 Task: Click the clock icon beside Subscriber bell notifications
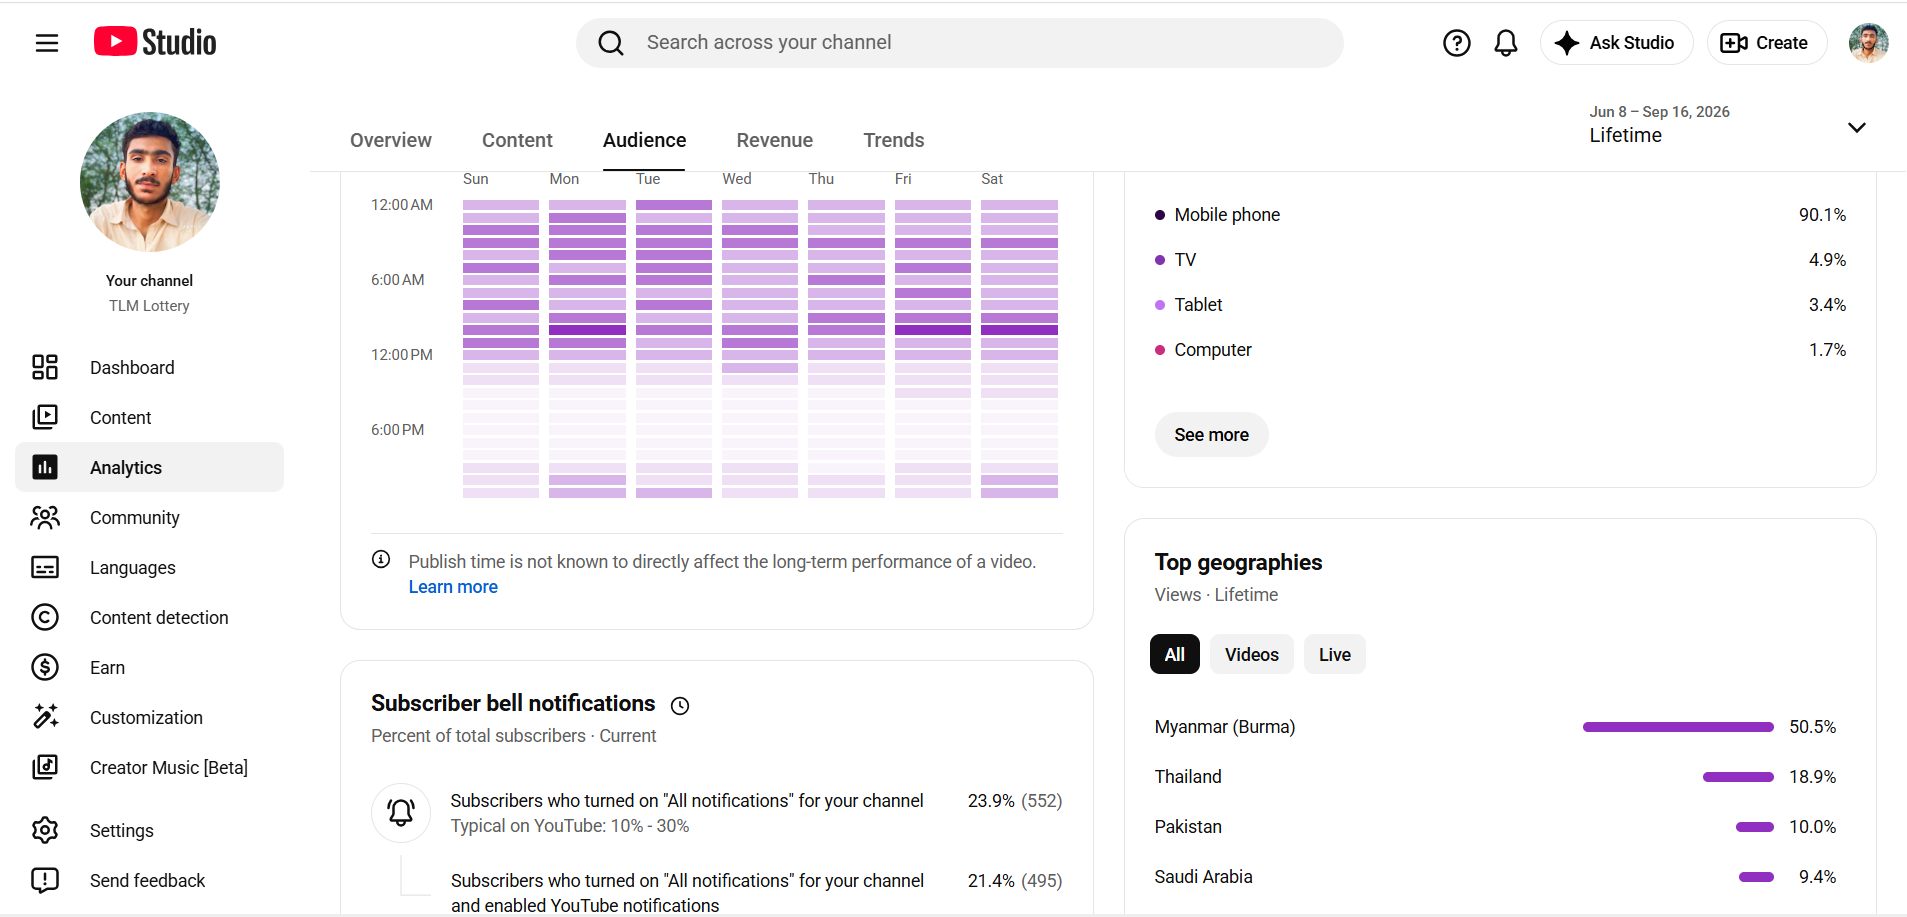[680, 706]
